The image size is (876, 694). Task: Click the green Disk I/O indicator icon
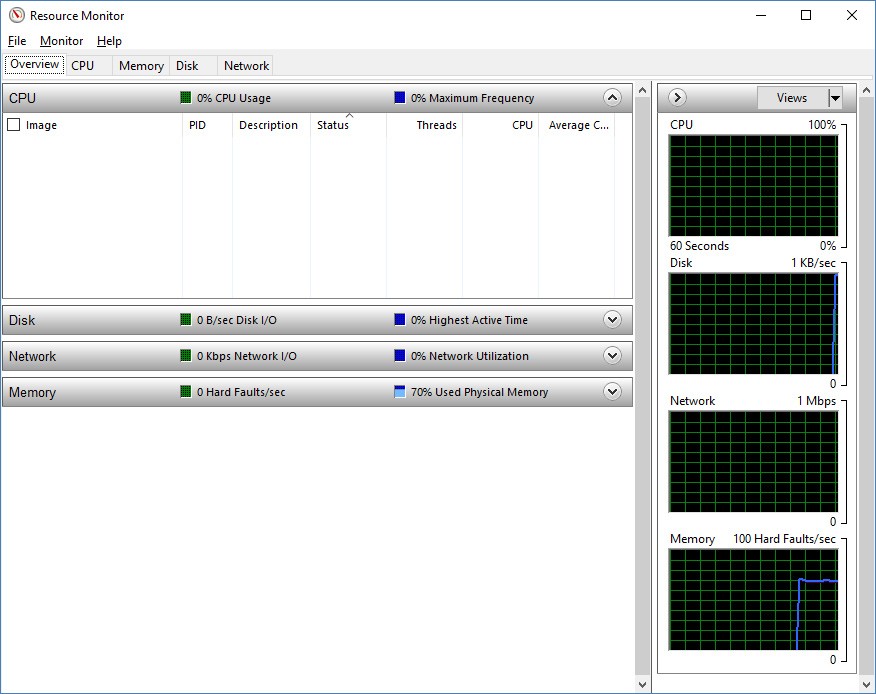pos(186,320)
